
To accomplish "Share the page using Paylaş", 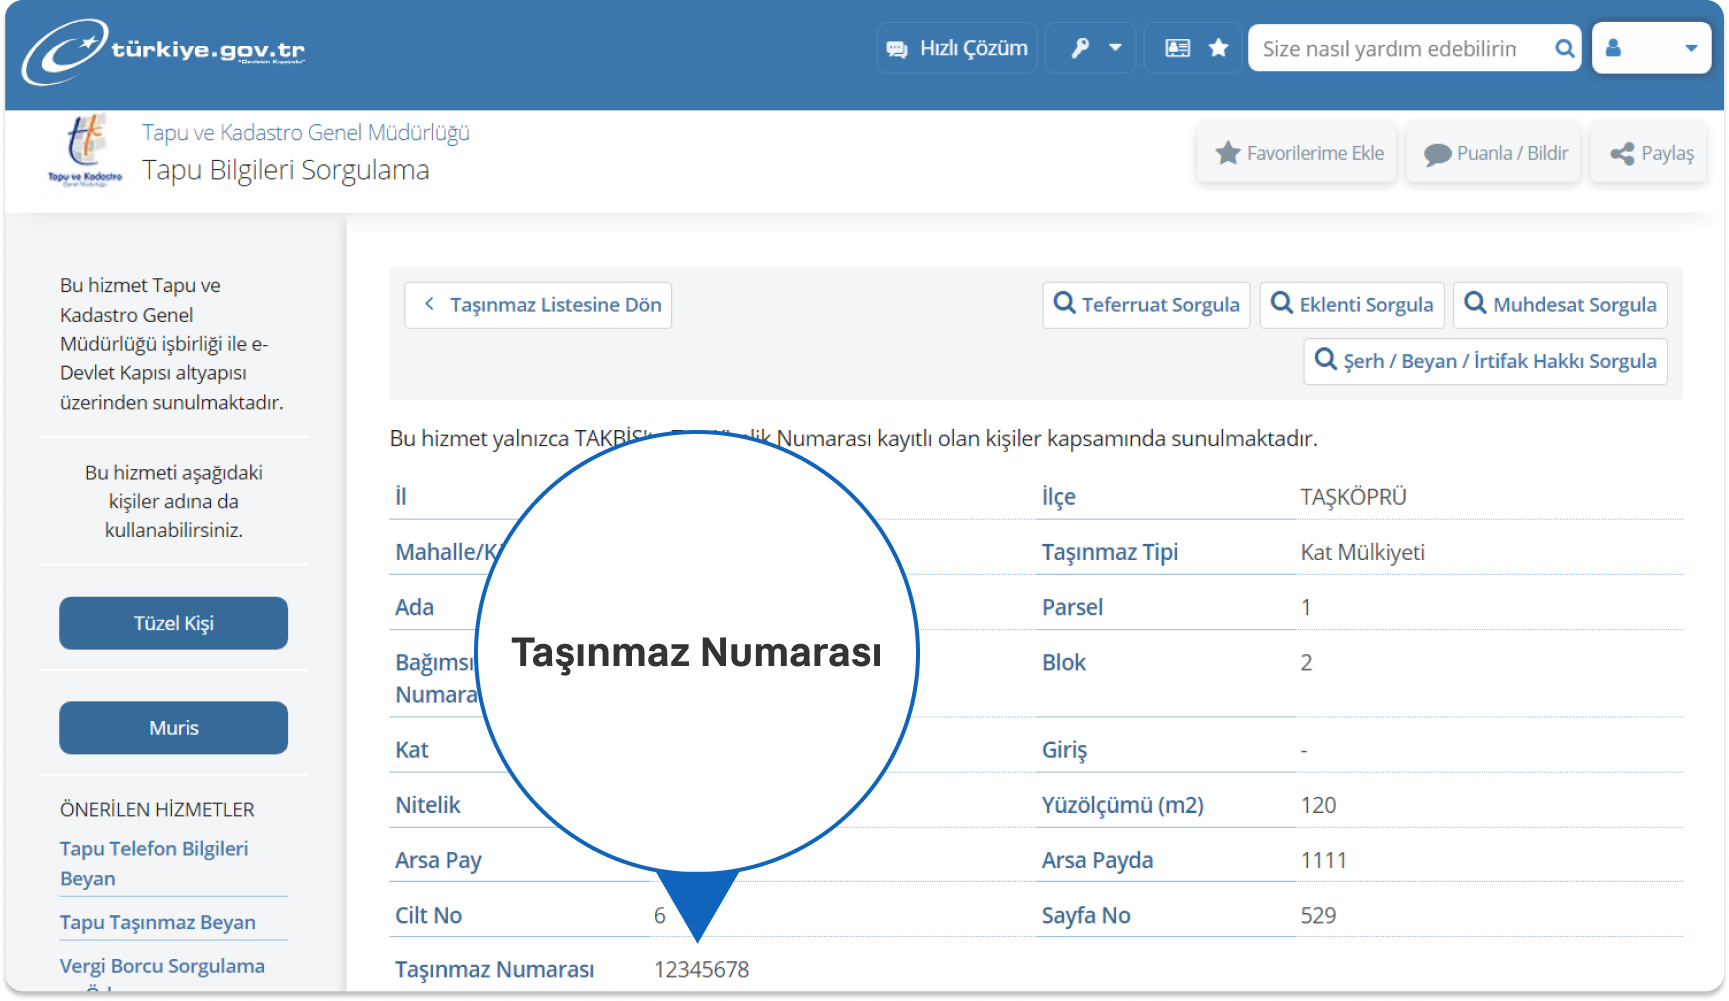I will click(x=1650, y=153).
